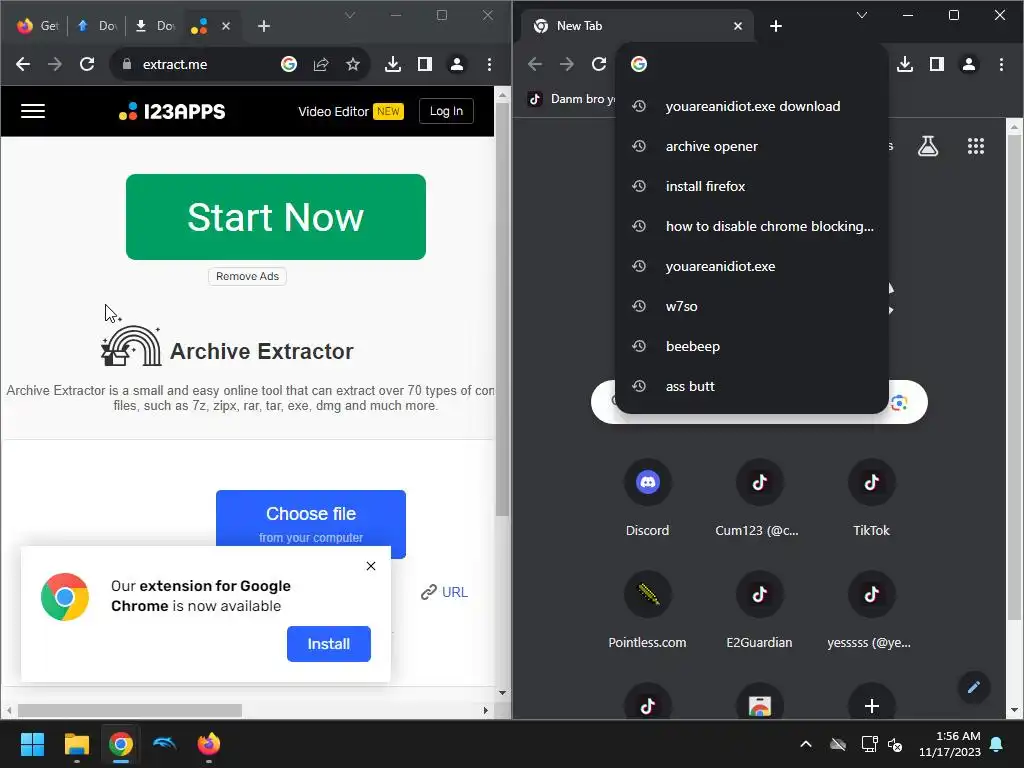The image size is (1024, 768).
Task: Open the Cum123 TikTok shortcut
Action: click(759, 500)
